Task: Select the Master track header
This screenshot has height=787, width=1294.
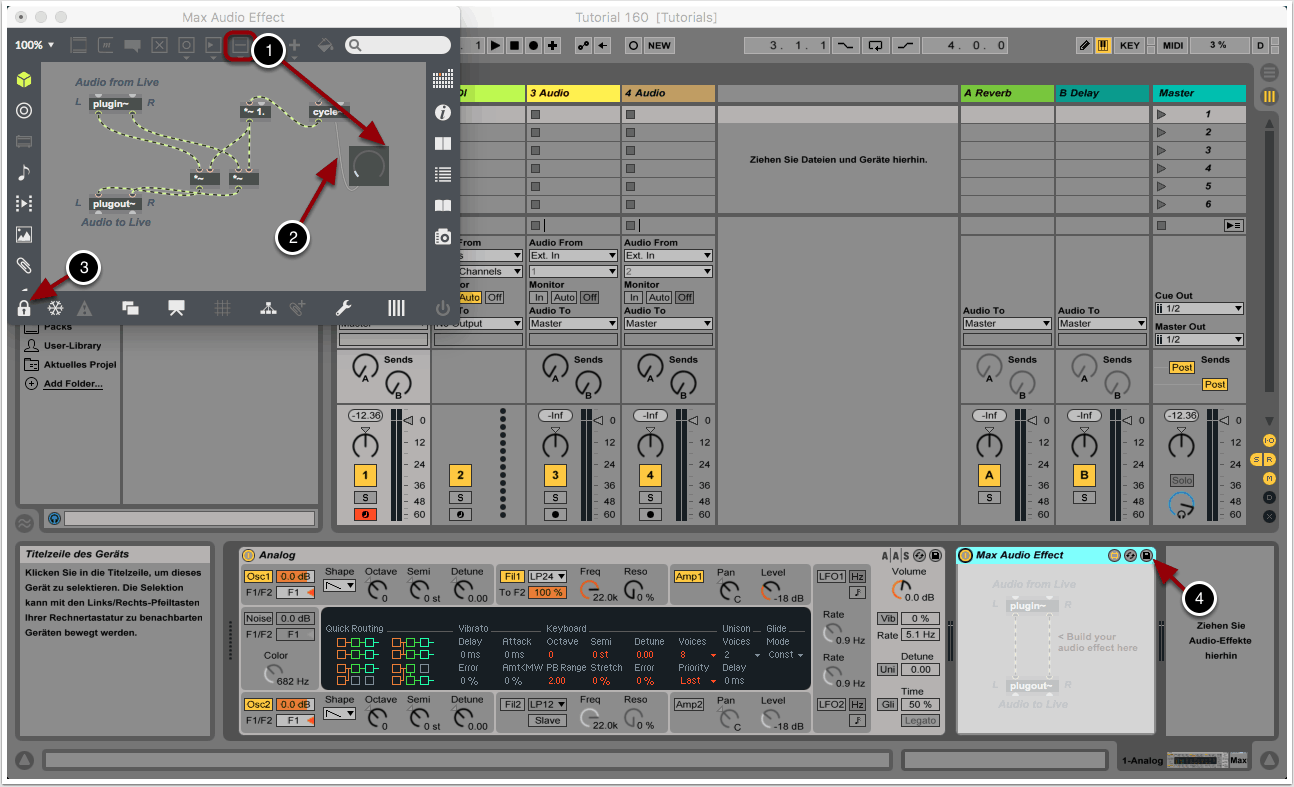Action: [x=1199, y=93]
